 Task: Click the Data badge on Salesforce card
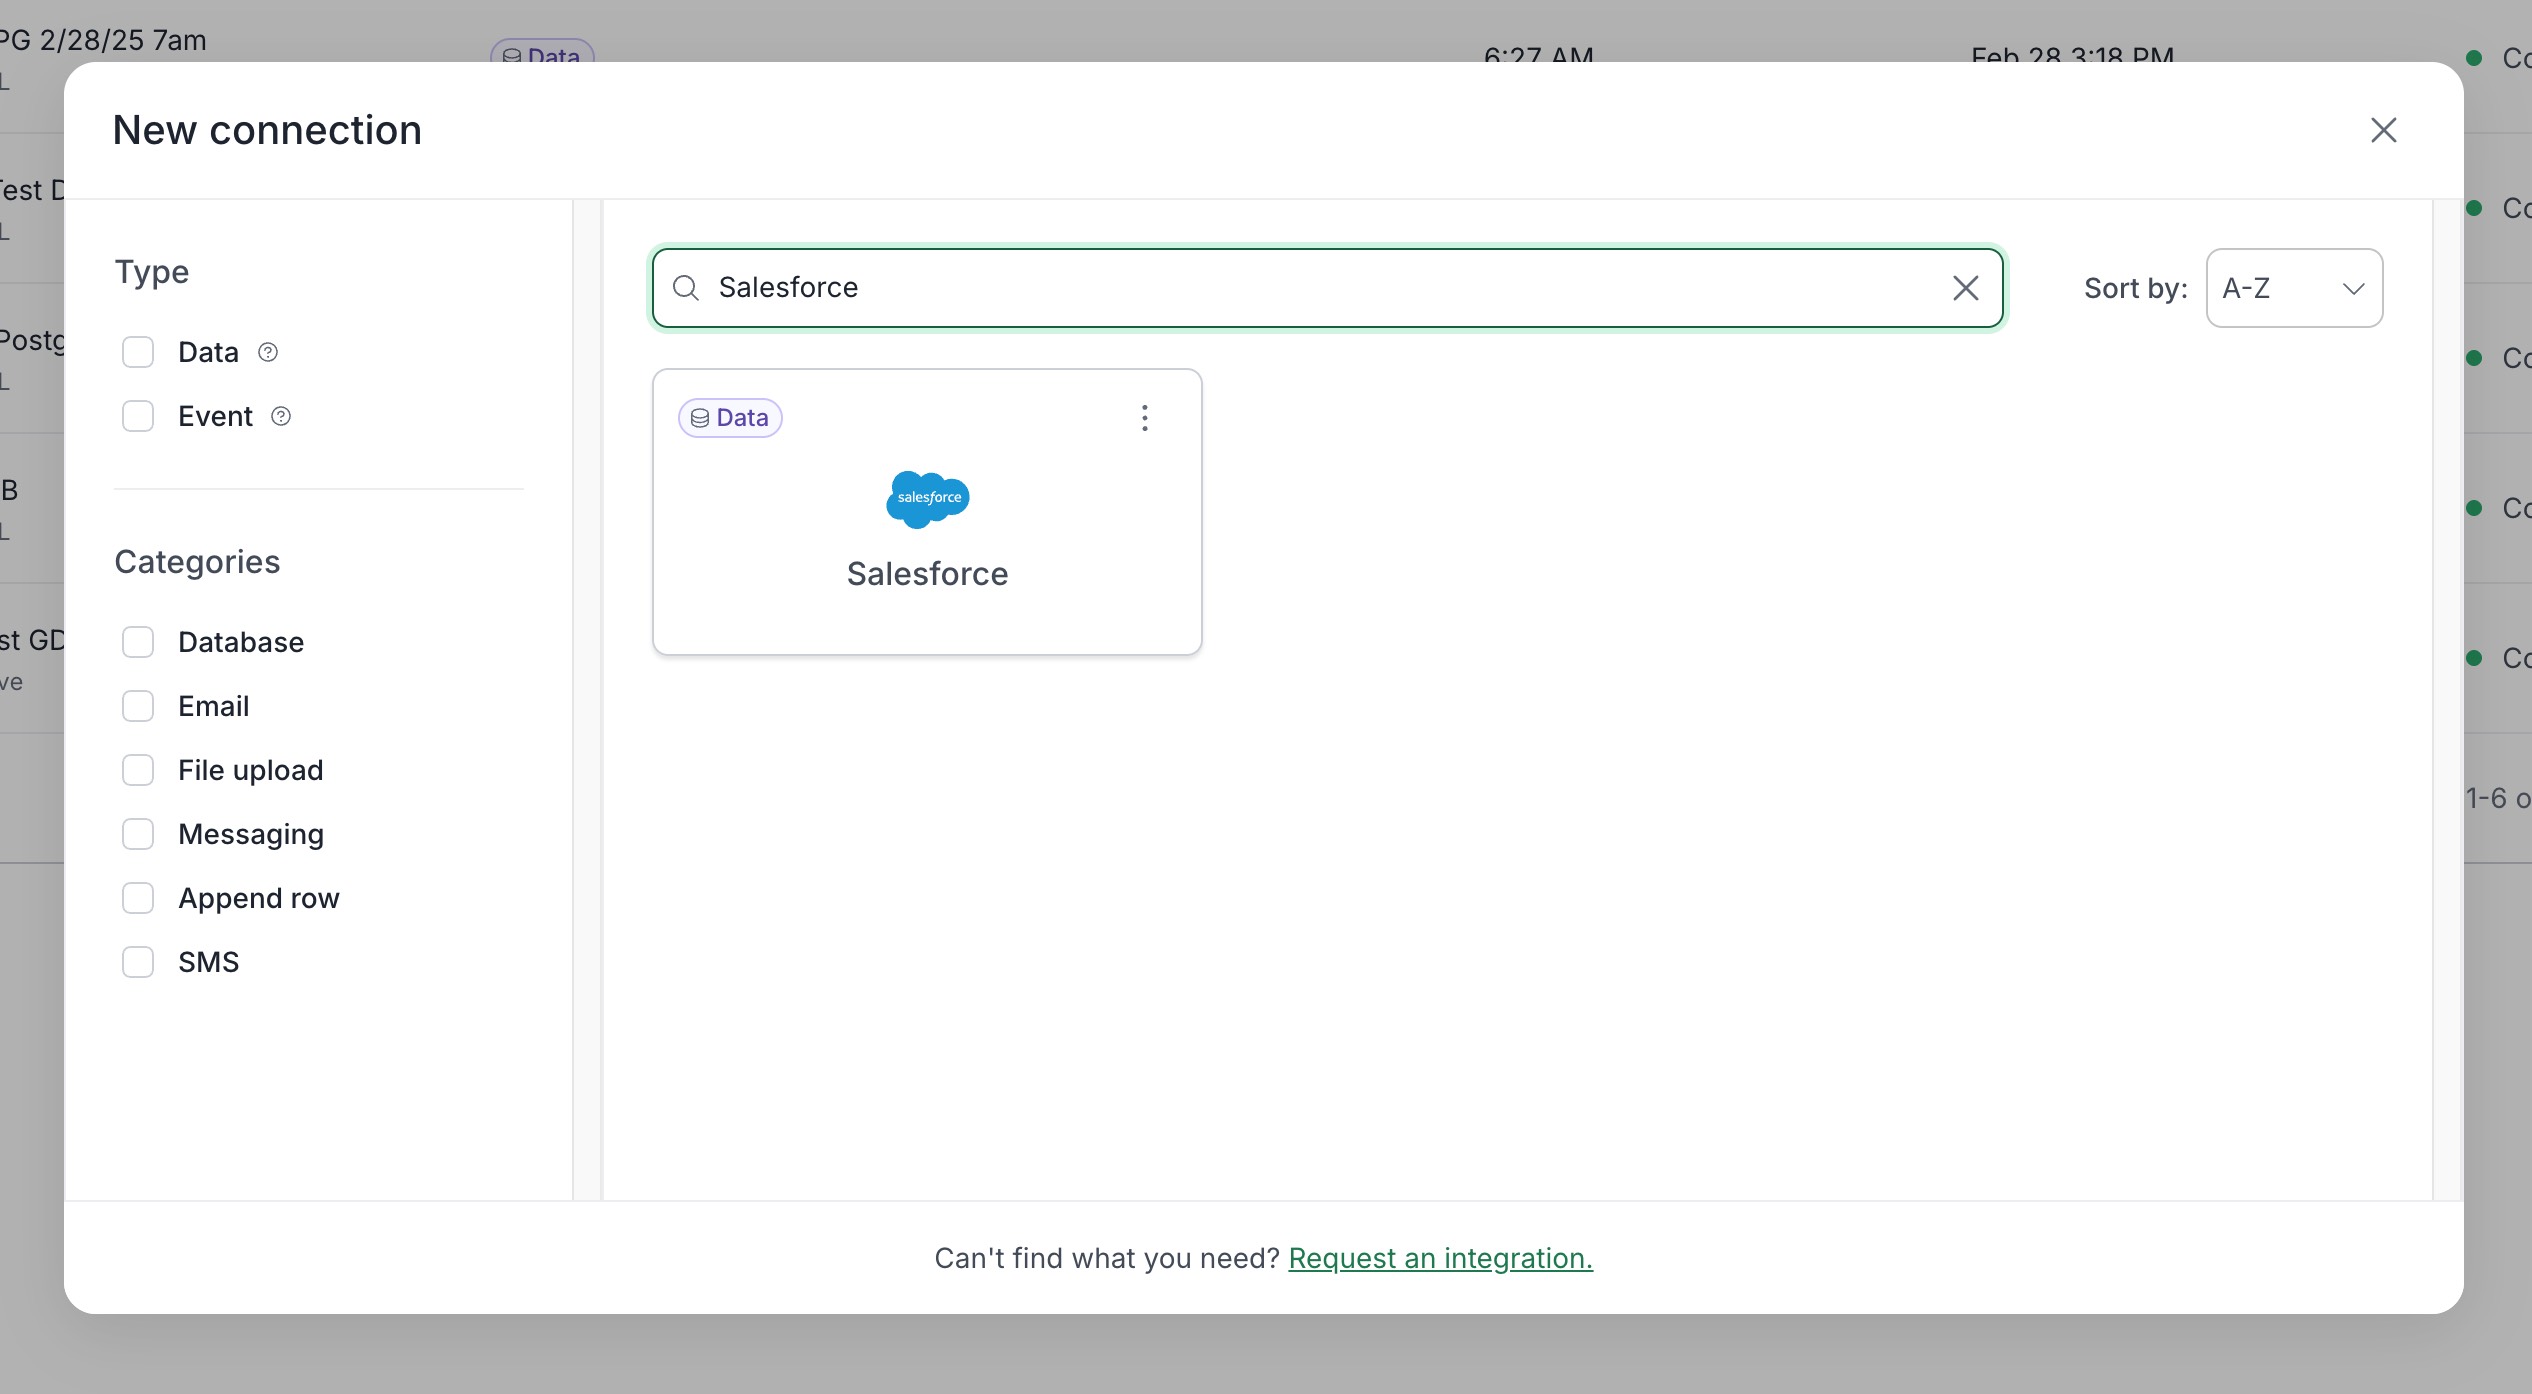pyautogui.click(x=730, y=418)
